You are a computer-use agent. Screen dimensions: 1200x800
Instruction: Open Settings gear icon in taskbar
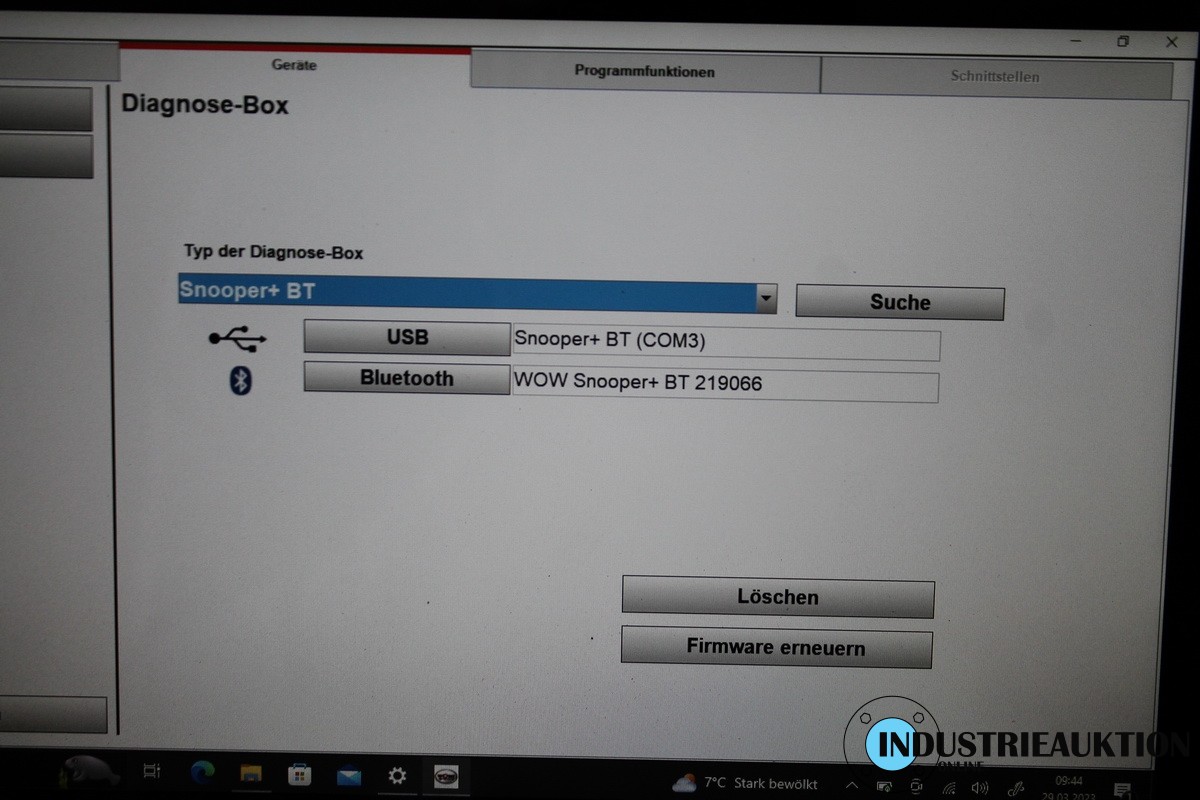tap(397, 775)
